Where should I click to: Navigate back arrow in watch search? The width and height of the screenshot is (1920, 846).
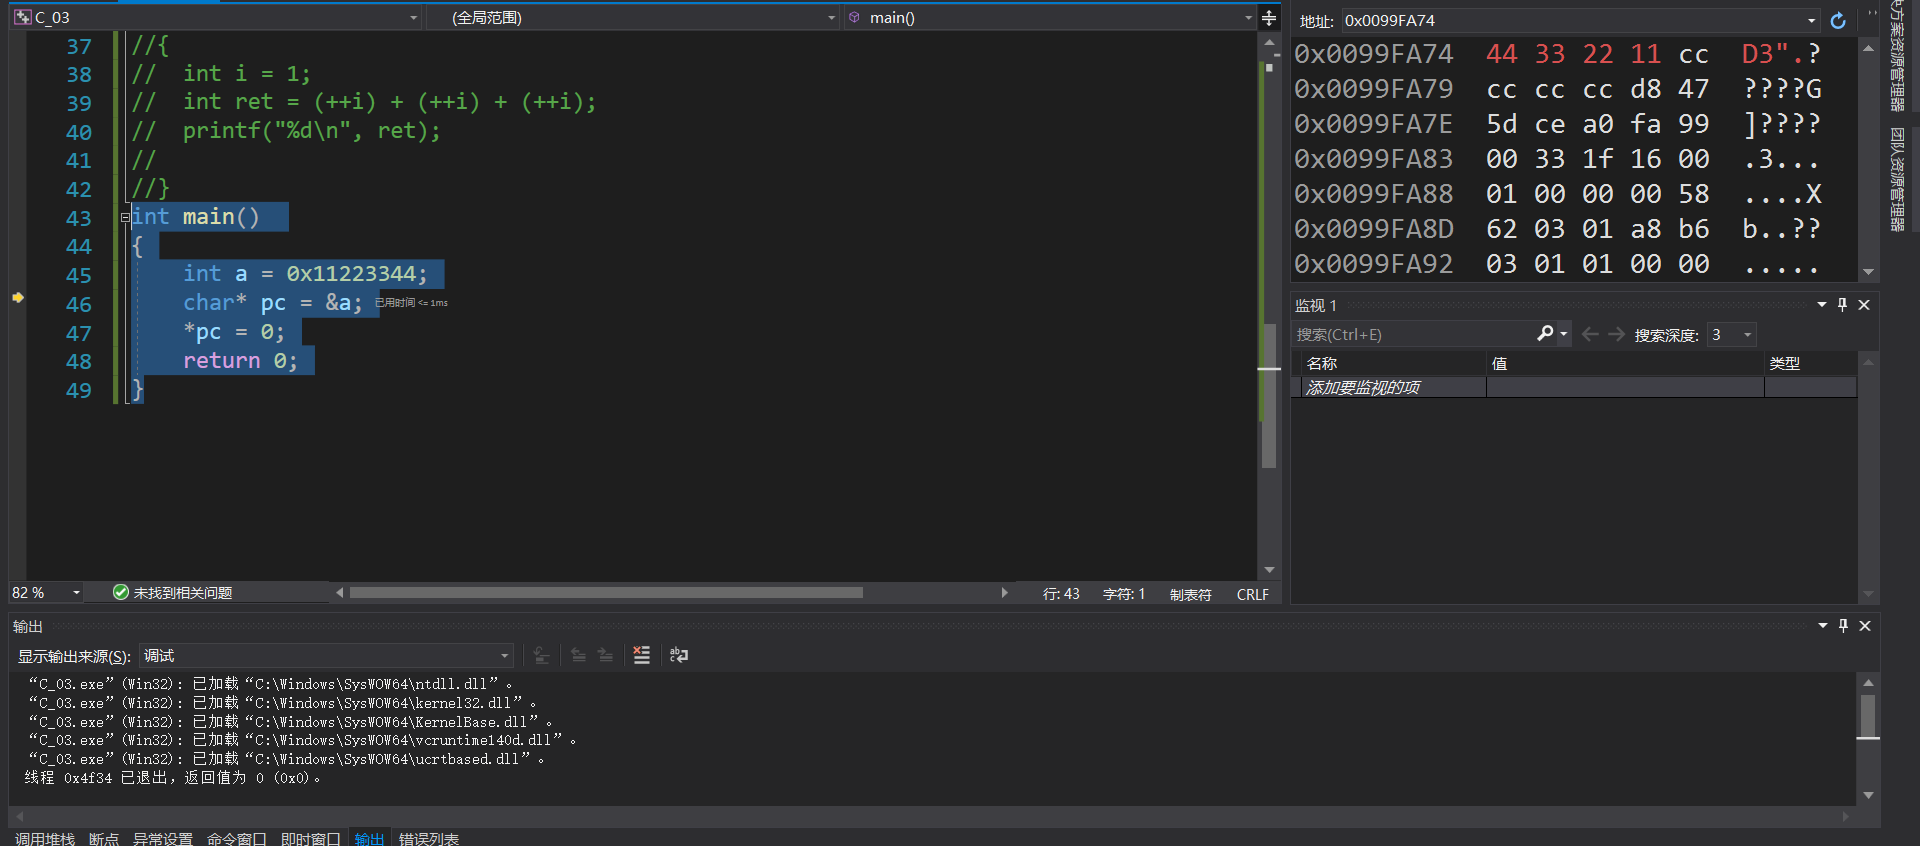point(1590,334)
